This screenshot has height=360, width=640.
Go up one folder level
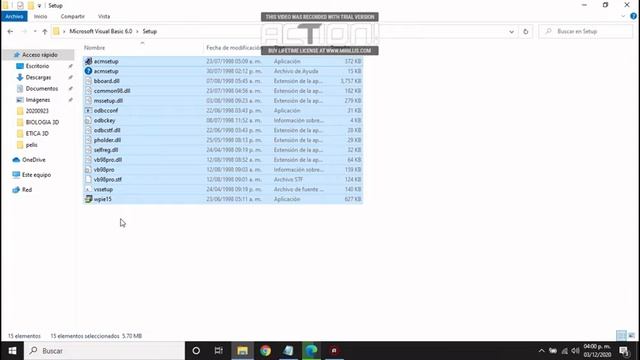(x=45, y=31)
